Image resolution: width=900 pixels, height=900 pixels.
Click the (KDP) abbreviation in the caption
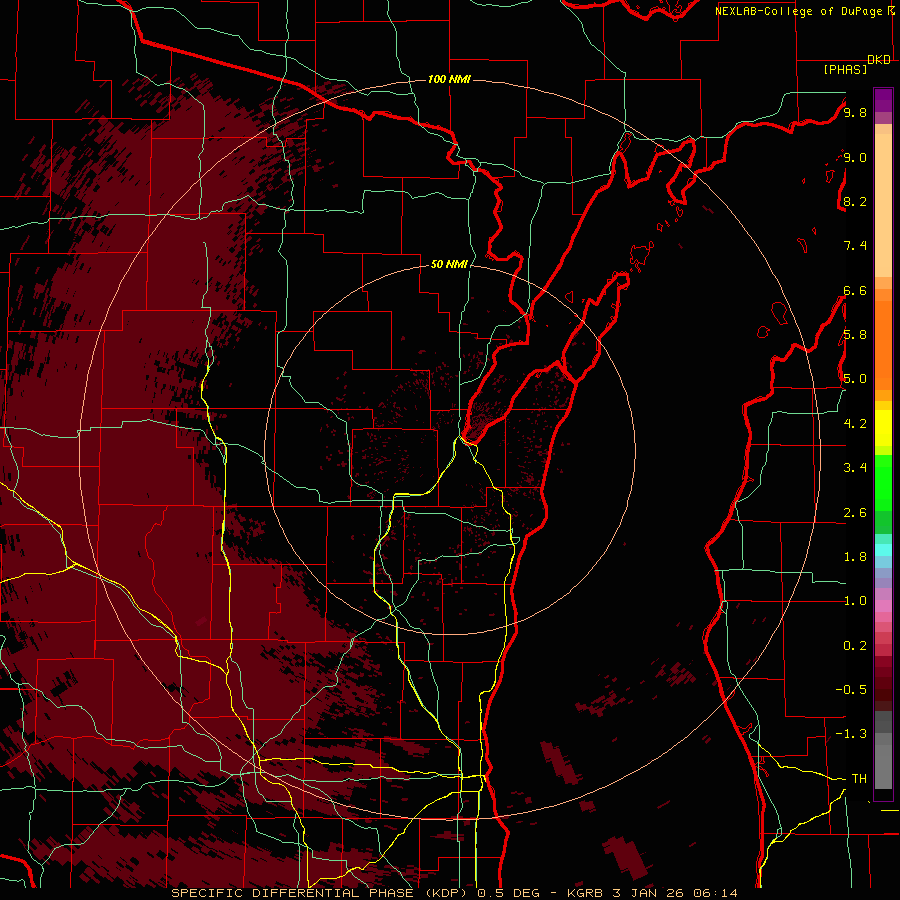(x=447, y=893)
